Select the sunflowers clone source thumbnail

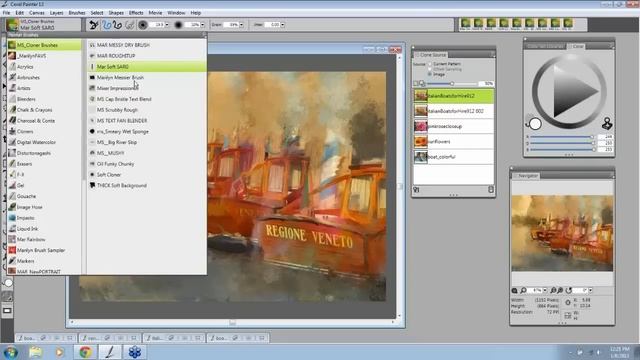(x=421, y=142)
